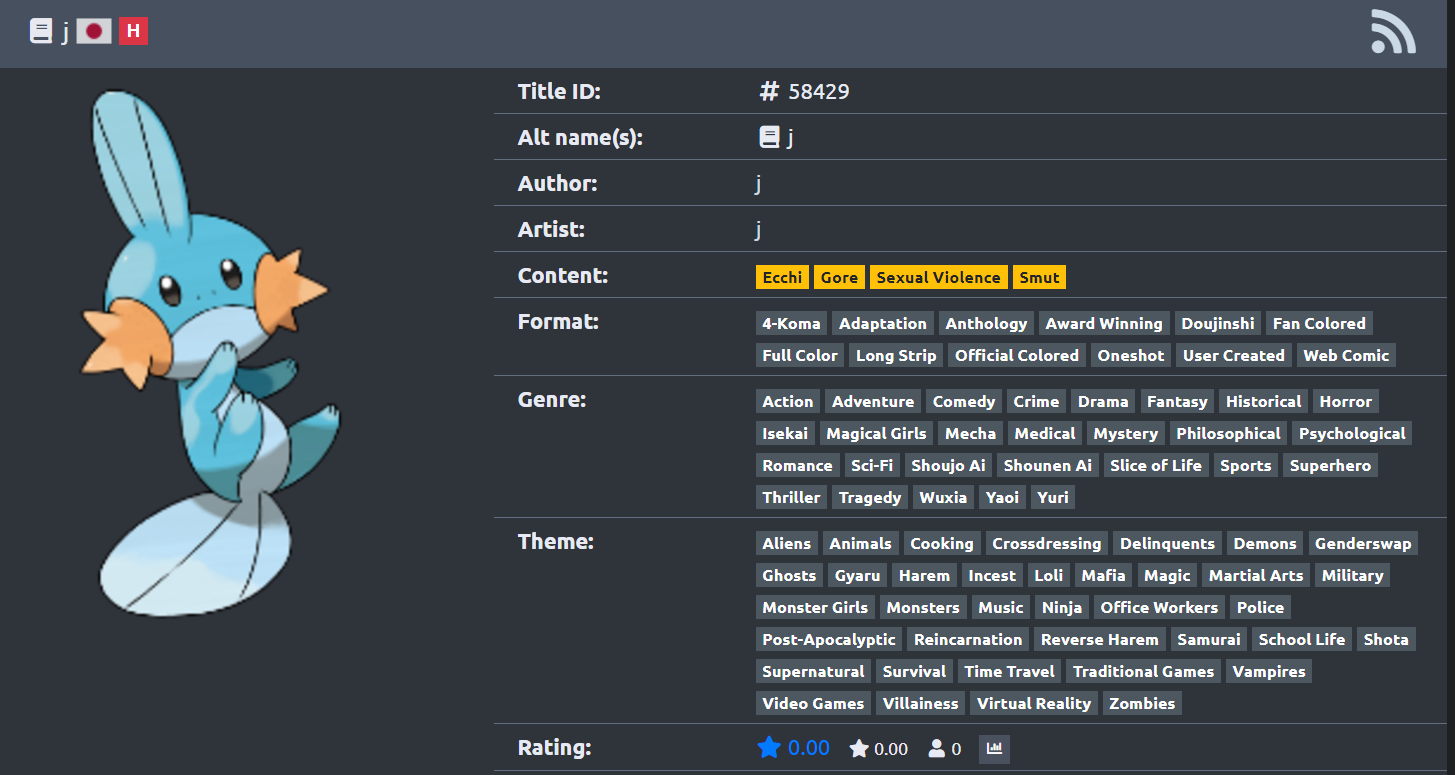Click the Japanese flag icon
The image size is (1455, 775).
click(94, 32)
